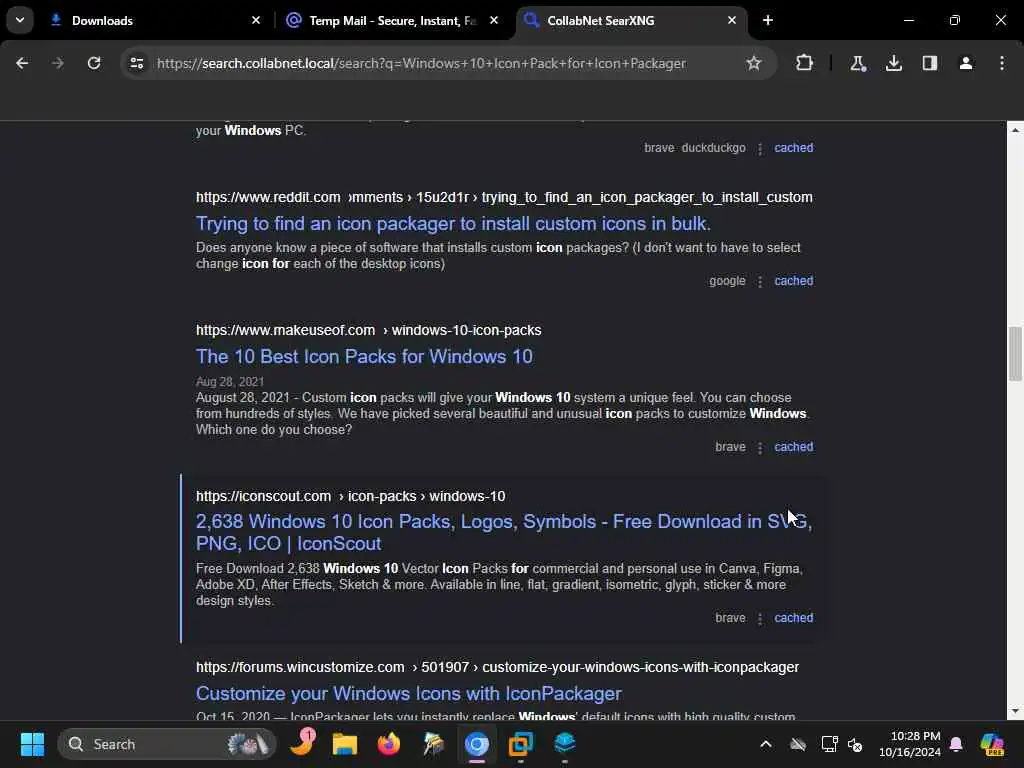1024x768 pixels.
Task: Open the blue layered-stack taskbar app
Action: [564, 744]
